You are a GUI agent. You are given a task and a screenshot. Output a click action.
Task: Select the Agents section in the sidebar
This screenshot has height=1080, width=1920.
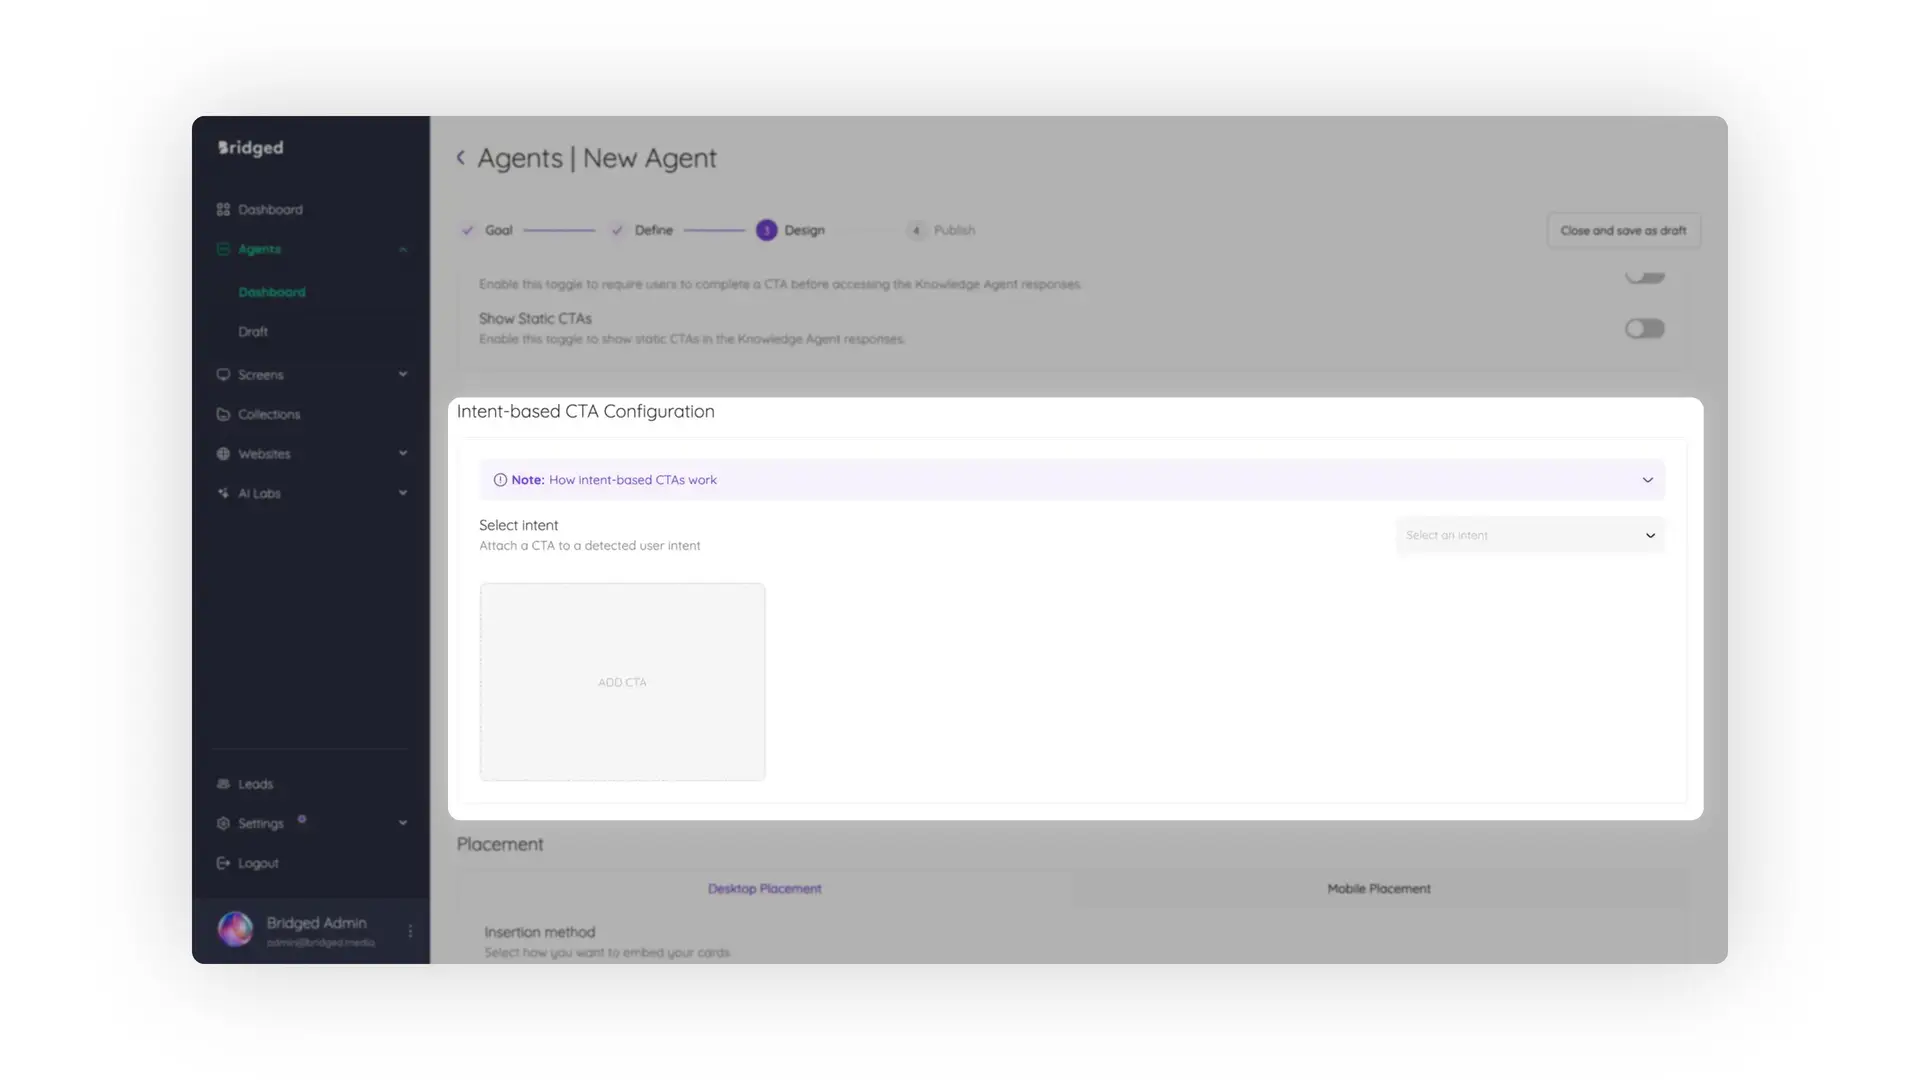260,249
